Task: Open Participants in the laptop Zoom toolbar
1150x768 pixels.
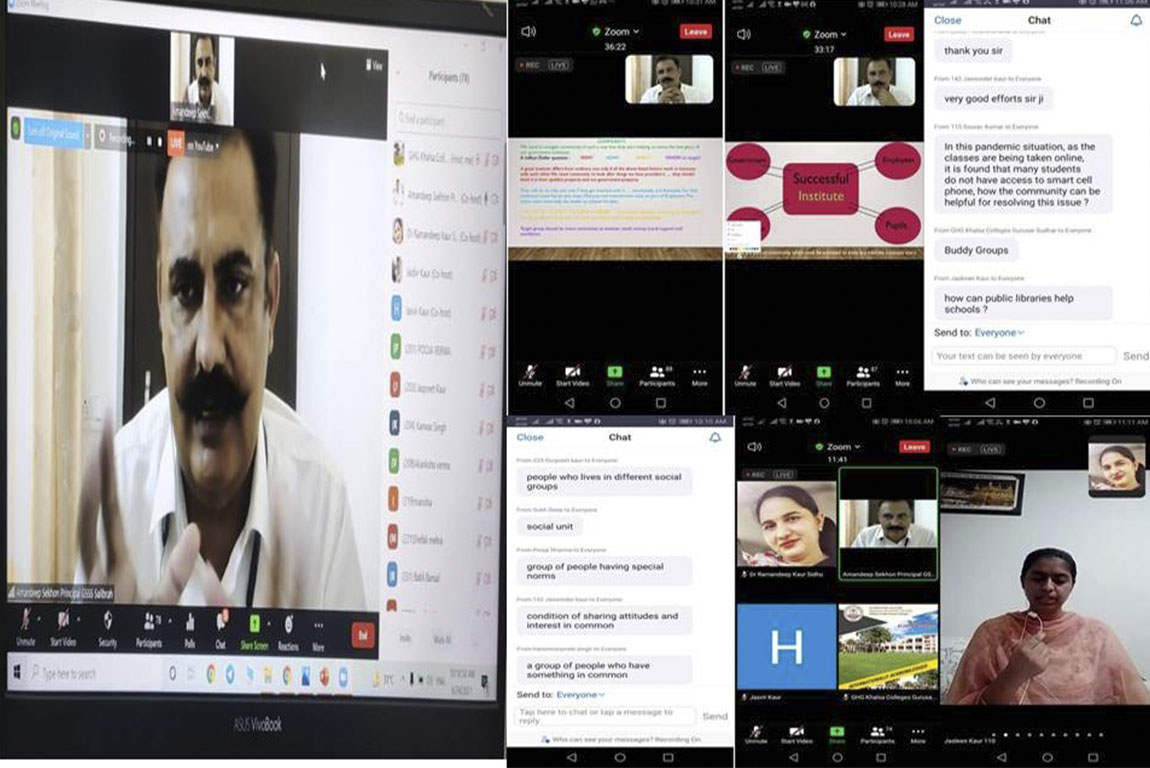Action: 149,627
